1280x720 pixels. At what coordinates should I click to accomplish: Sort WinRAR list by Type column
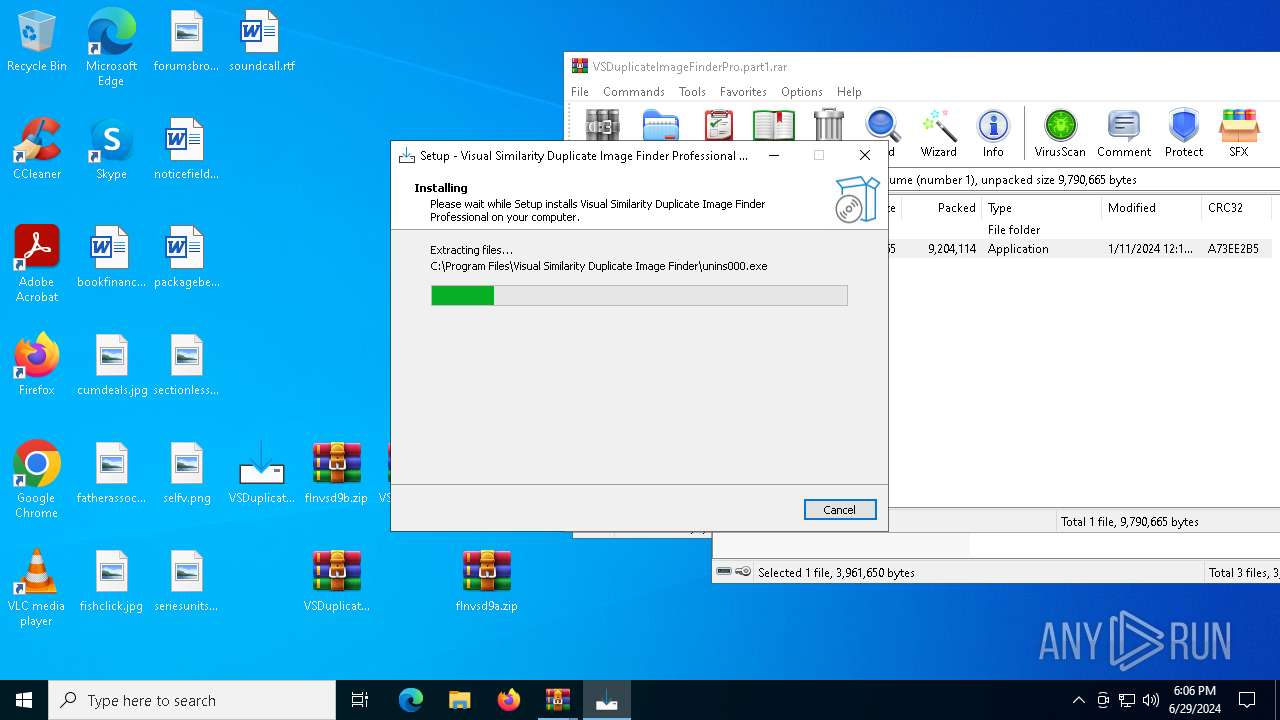click(1041, 208)
